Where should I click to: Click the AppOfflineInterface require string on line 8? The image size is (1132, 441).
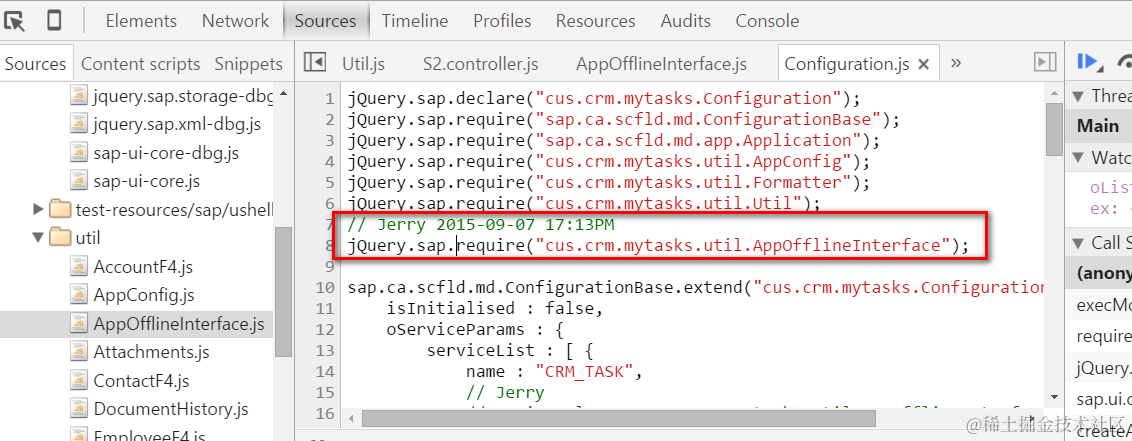pos(742,245)
